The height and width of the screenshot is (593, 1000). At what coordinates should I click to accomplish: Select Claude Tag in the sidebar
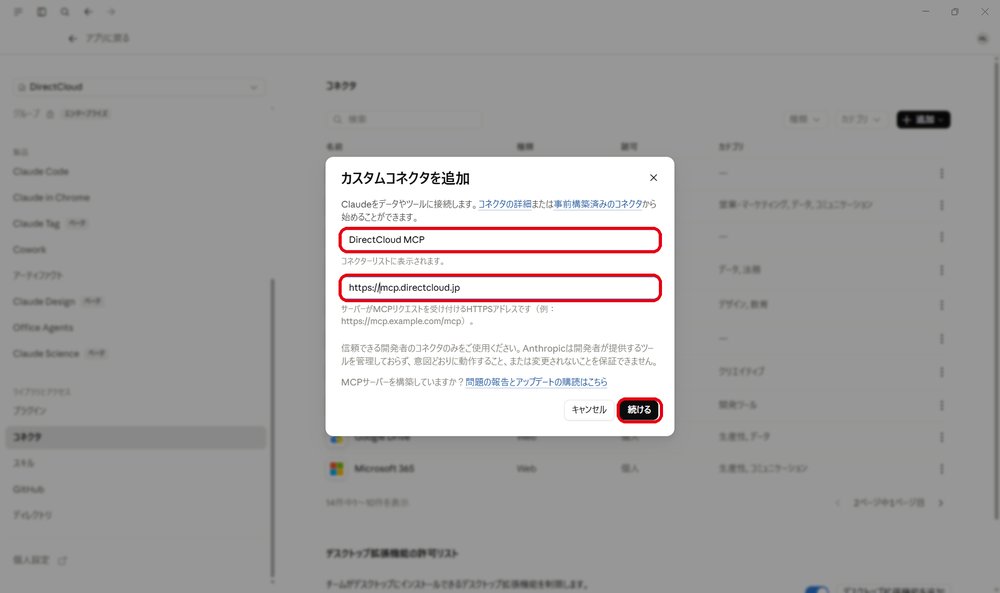point(36,224)
